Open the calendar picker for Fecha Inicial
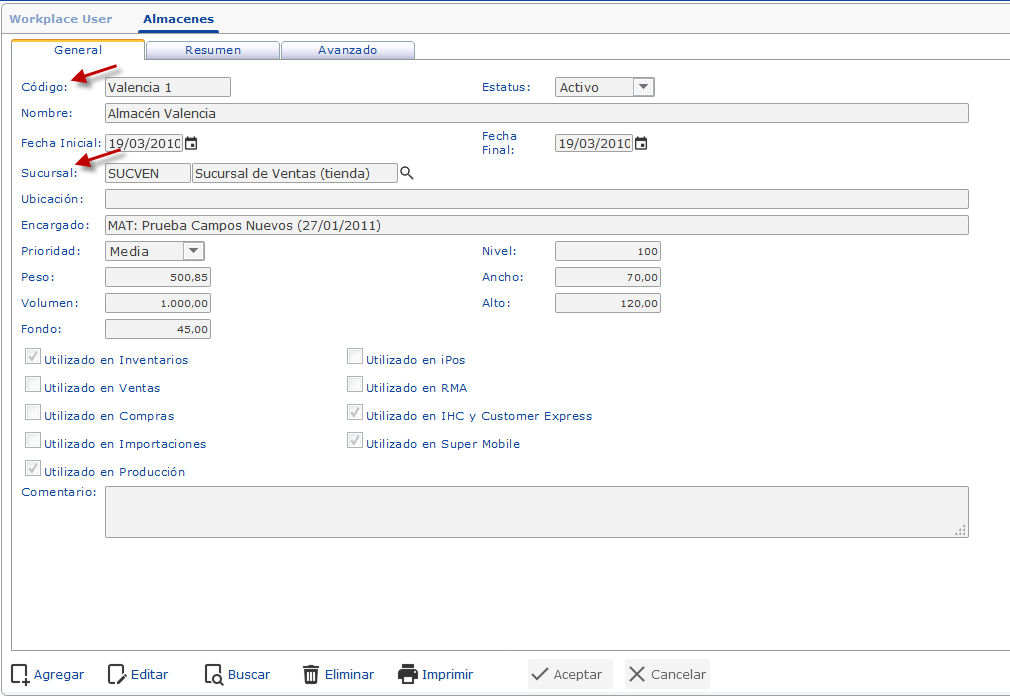Screen dimensions: 1010x697 point(190,143)
